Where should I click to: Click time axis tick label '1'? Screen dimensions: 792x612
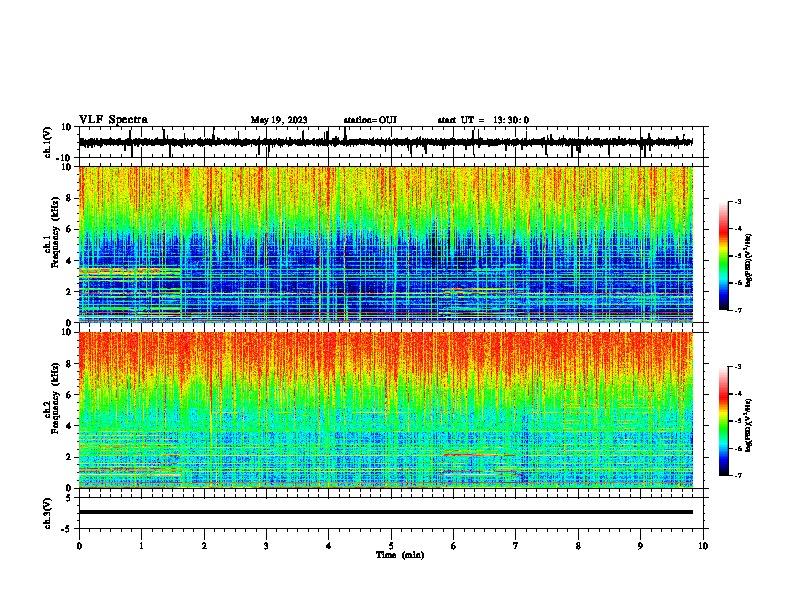tap(142, 546)
